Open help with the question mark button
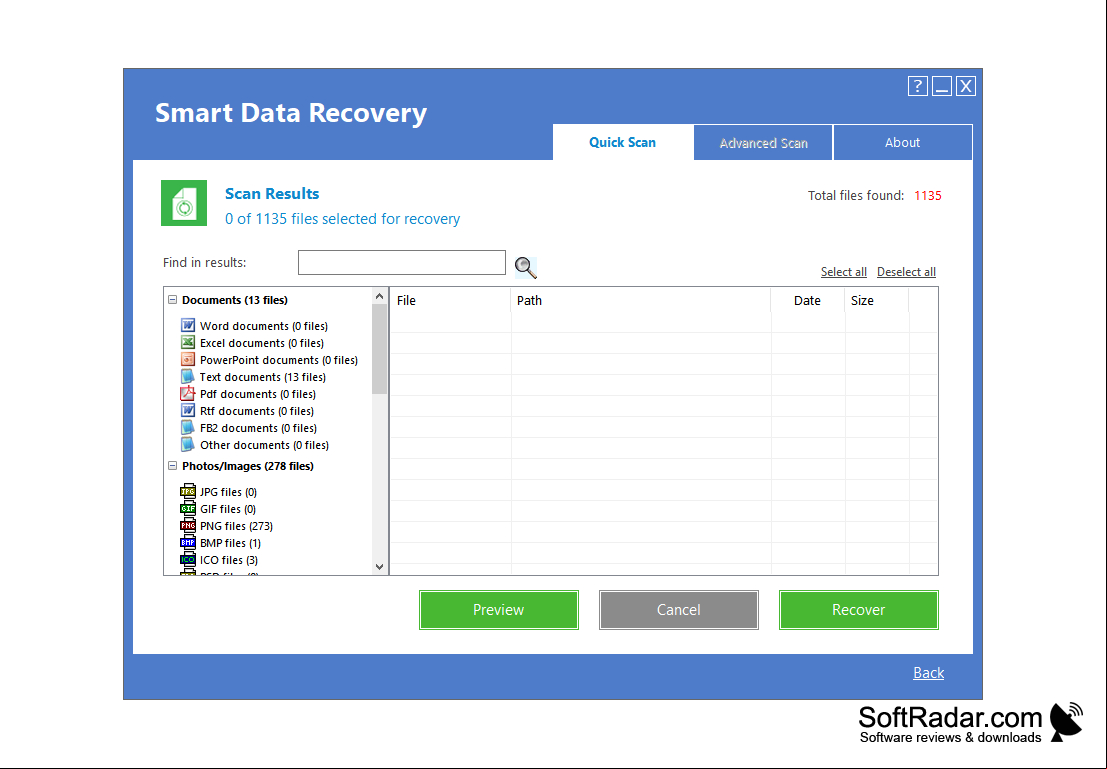This screenshot has width=1107, height=769. click(917, 86)
